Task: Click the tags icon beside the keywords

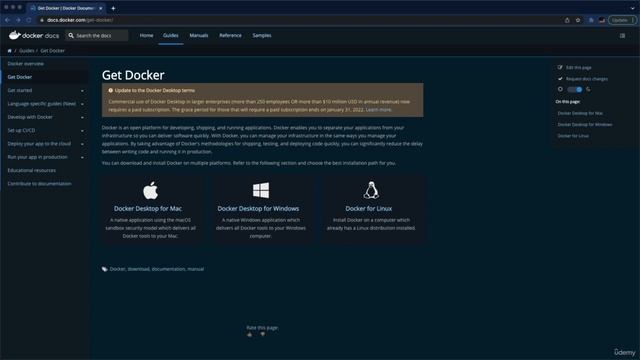Action: pyautogui.click(x=104, y=269)
